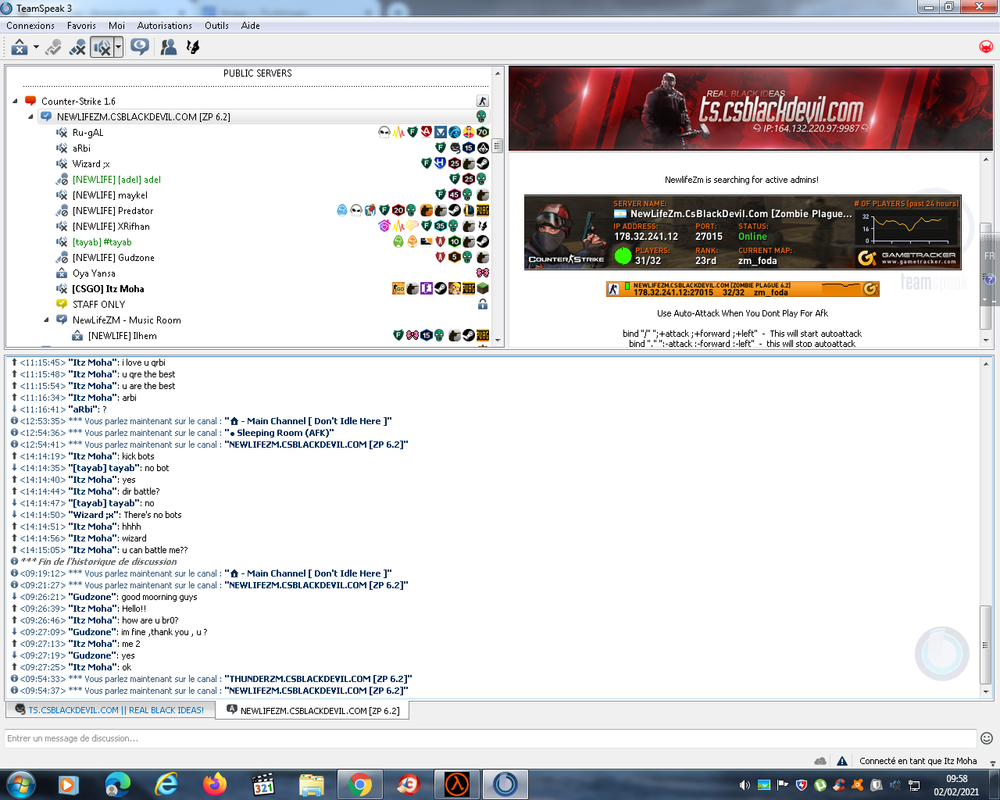Open the Connexions menu
This screenshot has width=1000, height=800.
(31, 26)
